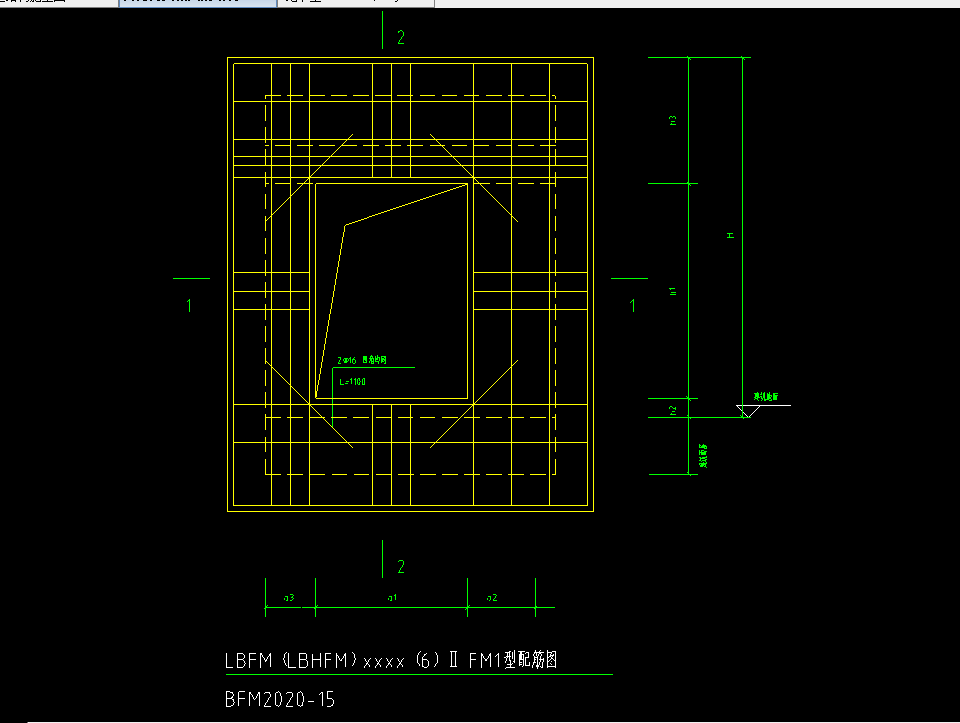The width and height of the screenshot is (960, 723).
Task: Click the white elevation triangle symbol
Action: [x=748, y=411]
